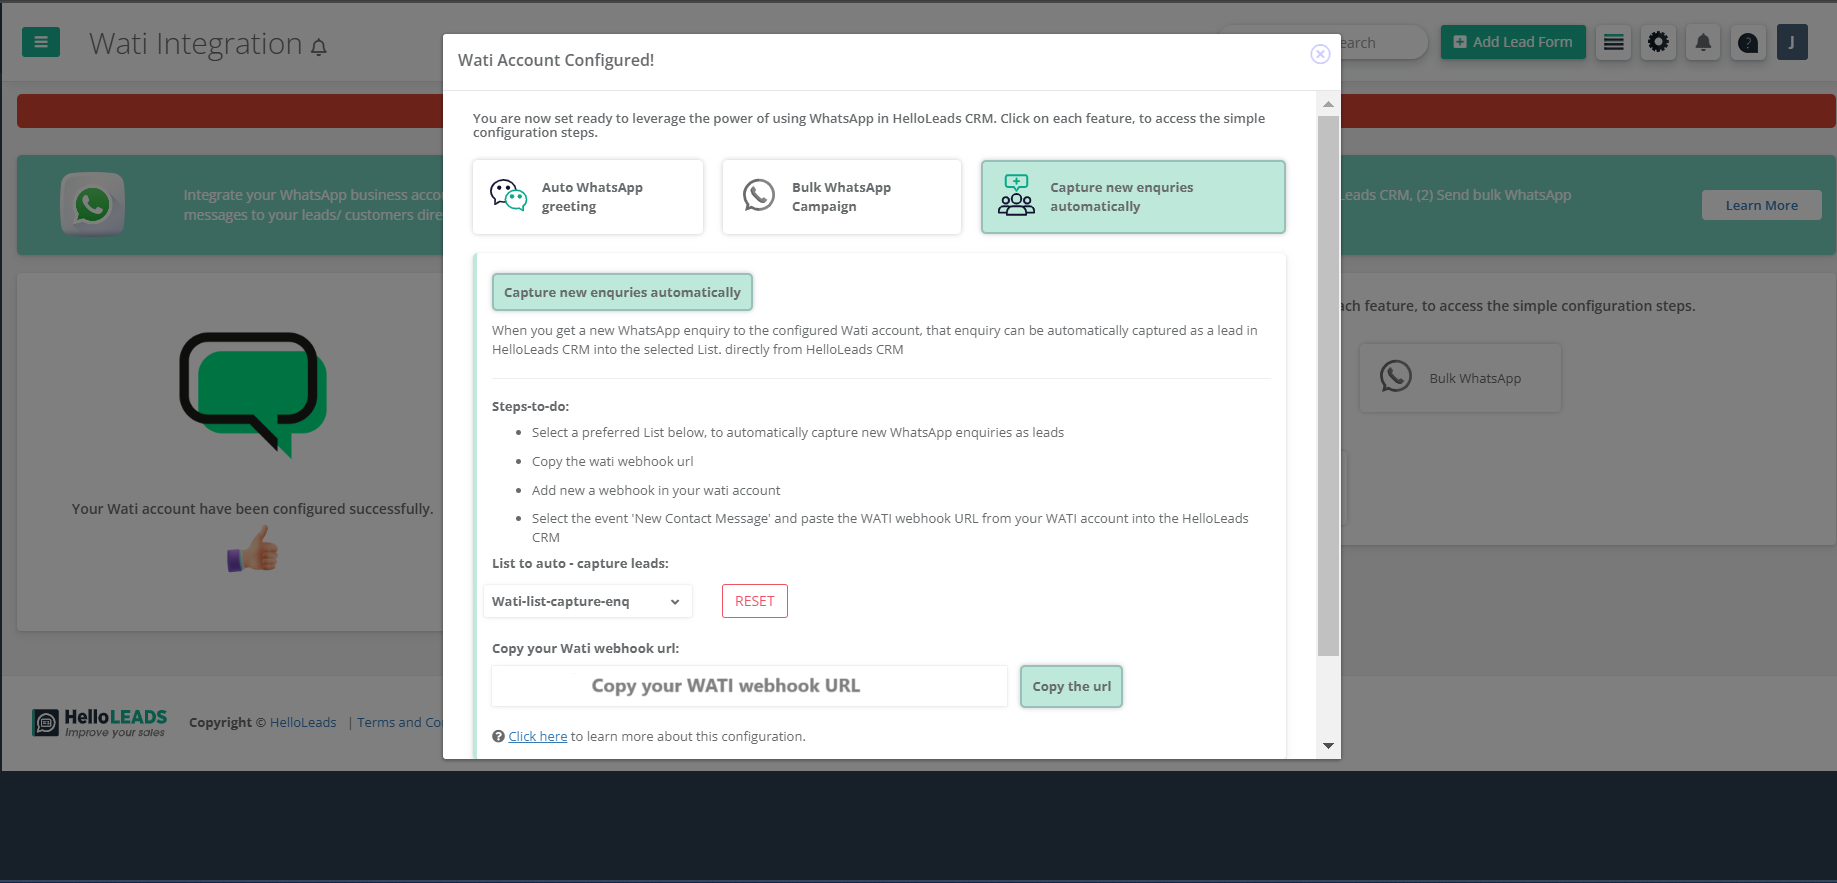The width and height of the screenshot is (1837, 883).
Task: Select Bulk WhatsApp Campaign card
Action: (842, 197)
